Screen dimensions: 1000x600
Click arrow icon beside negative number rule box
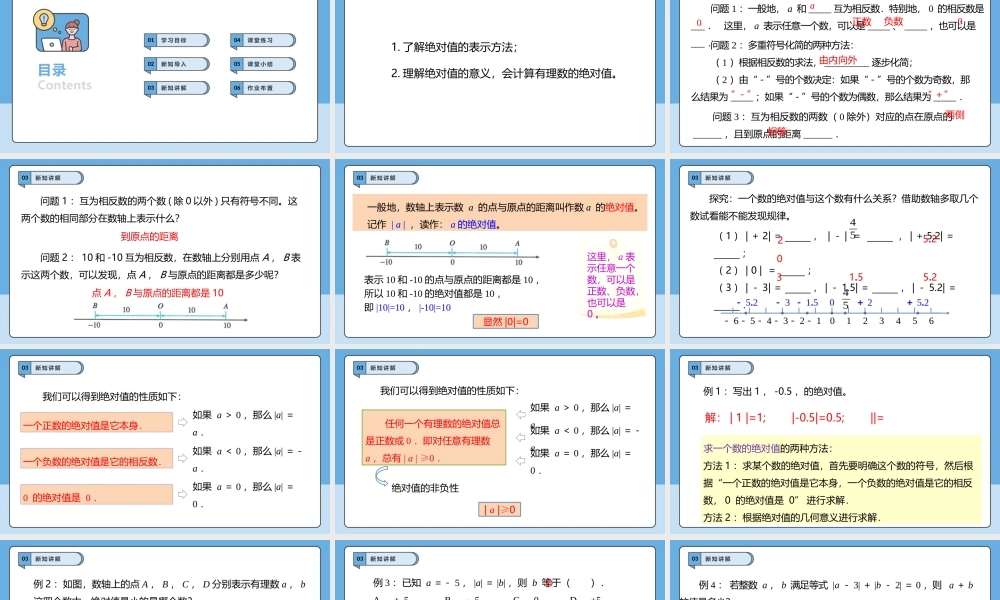pyautogui.click(x=182, y=458)
